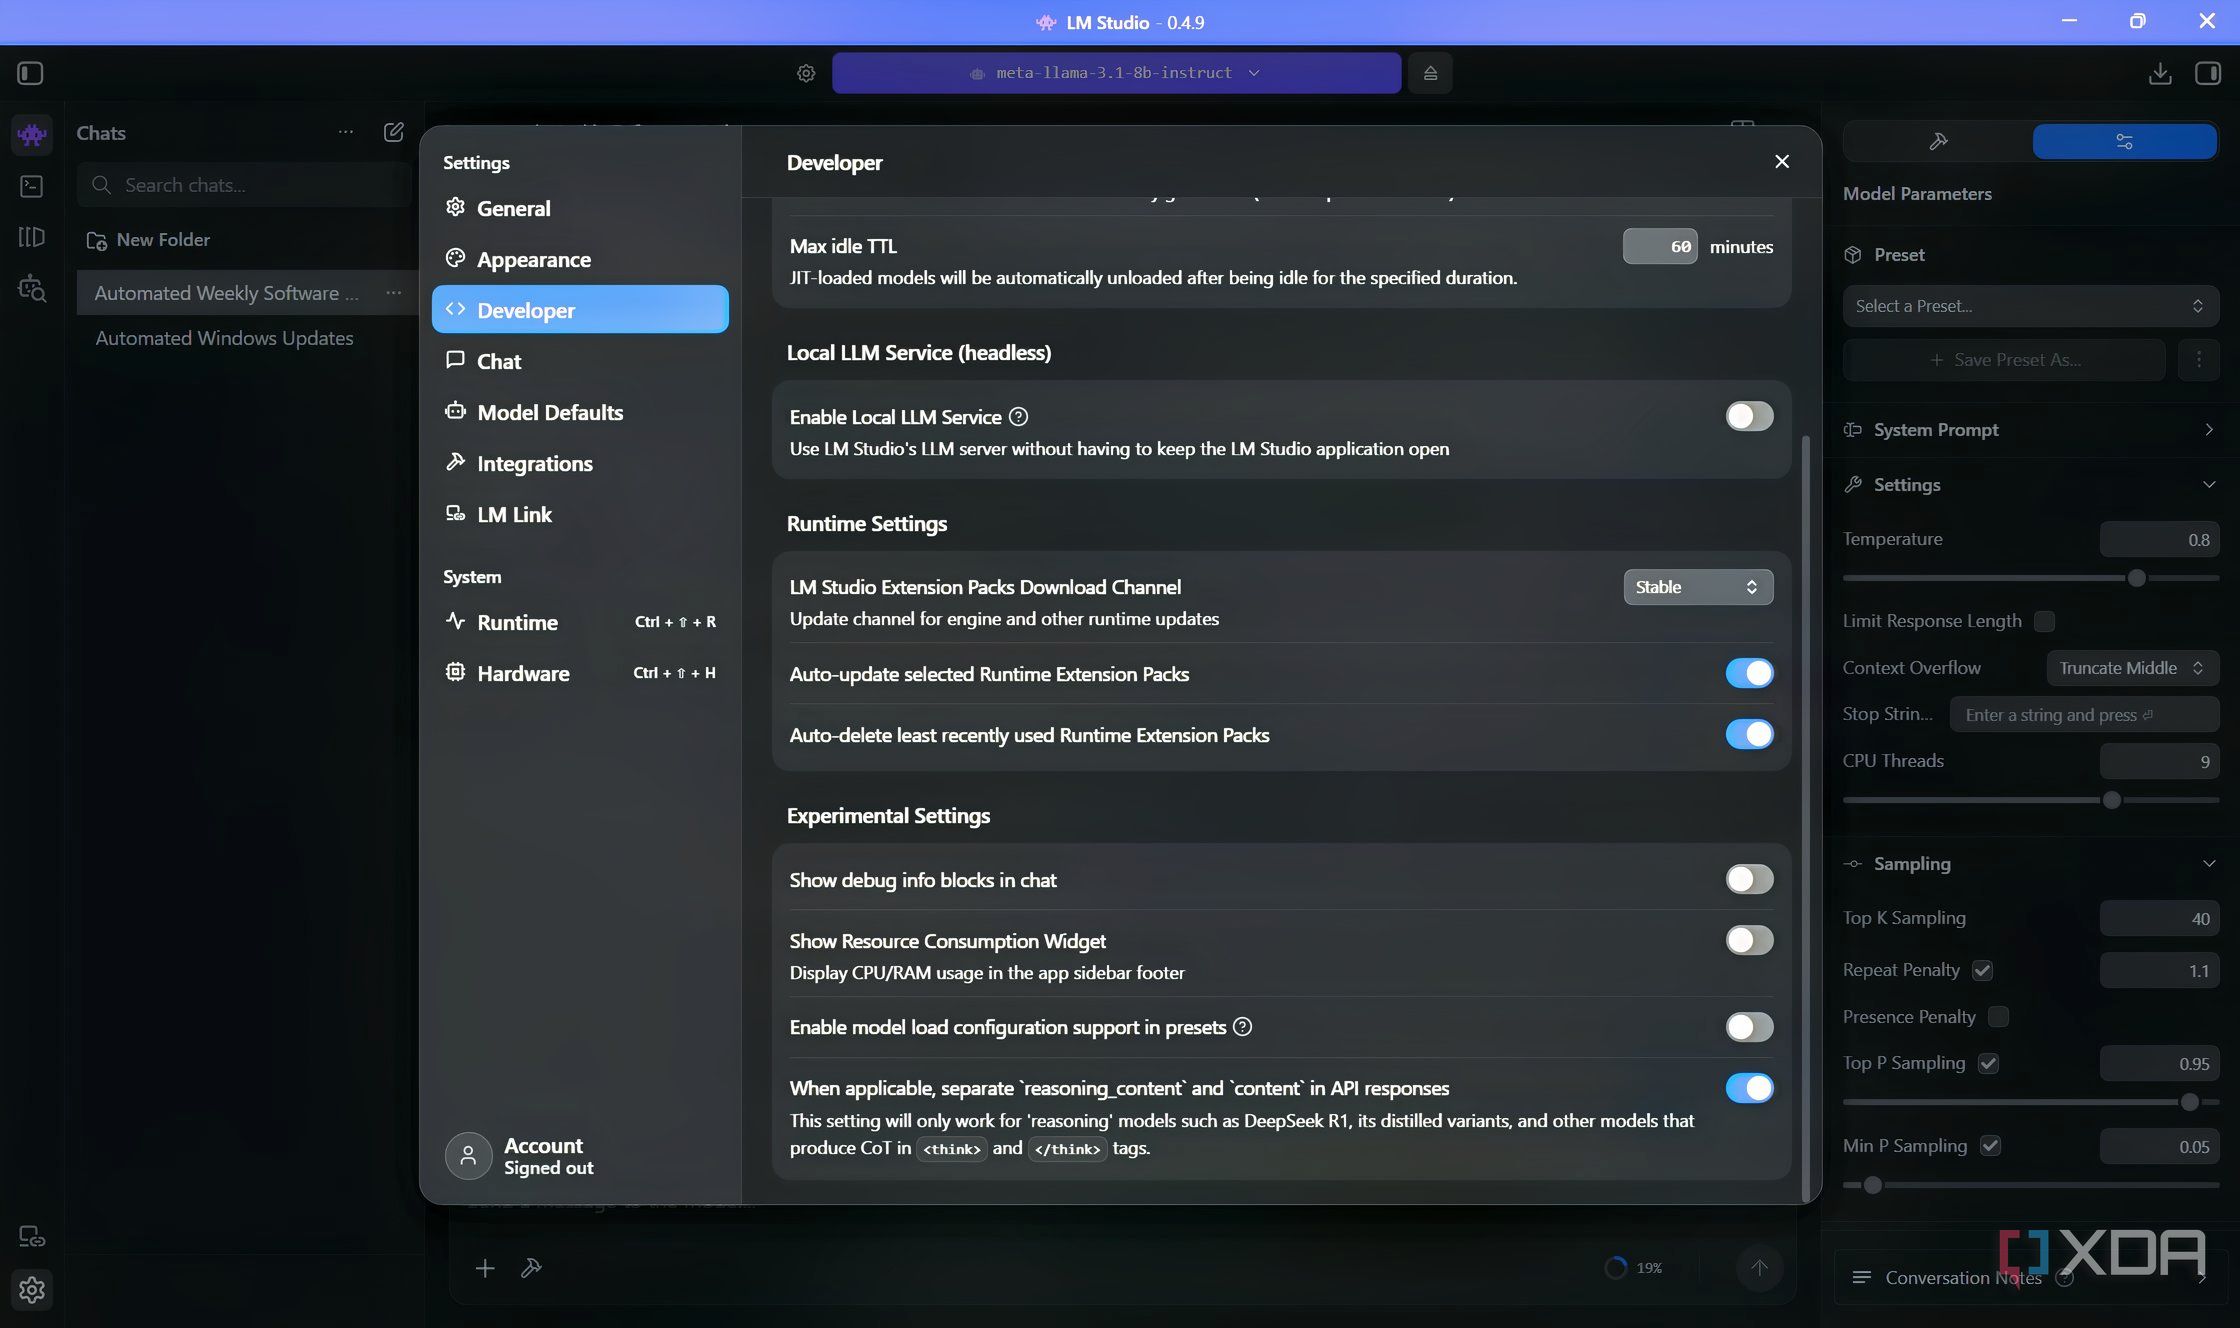Check the Limit Response Length checkbox
The width and height of the screenshot is (2240, 1328).
[2044, 621]
